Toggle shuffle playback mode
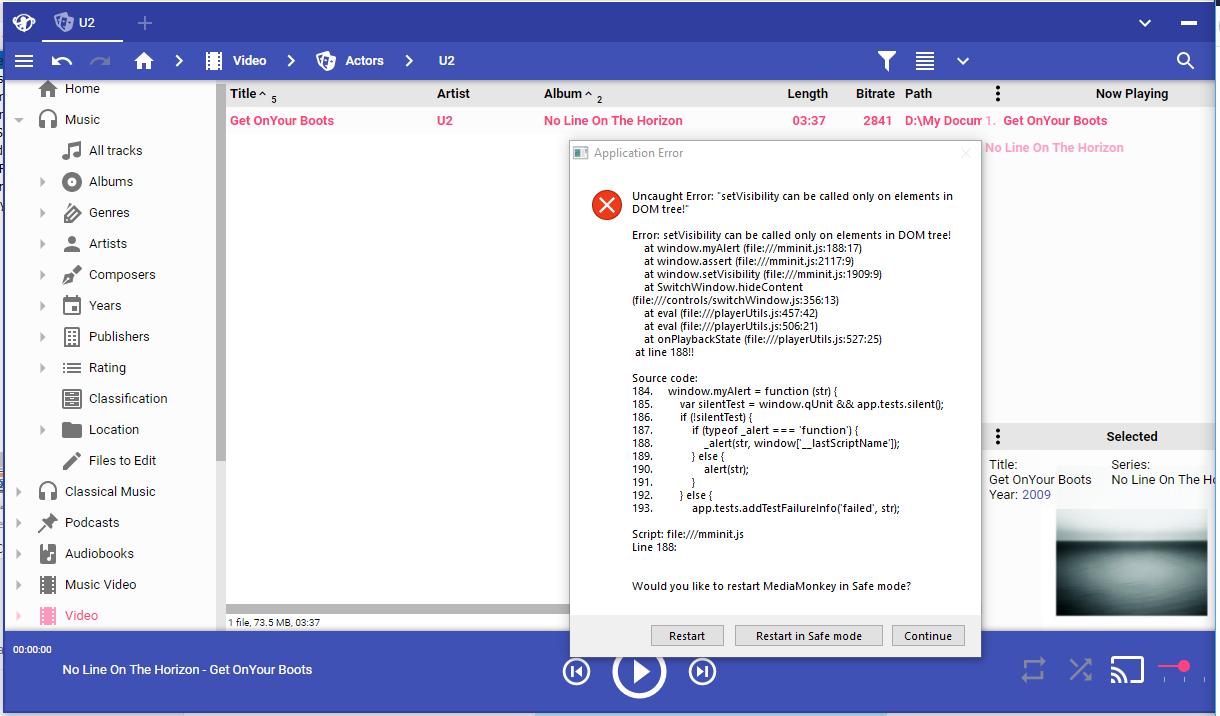 point(1080,670)
